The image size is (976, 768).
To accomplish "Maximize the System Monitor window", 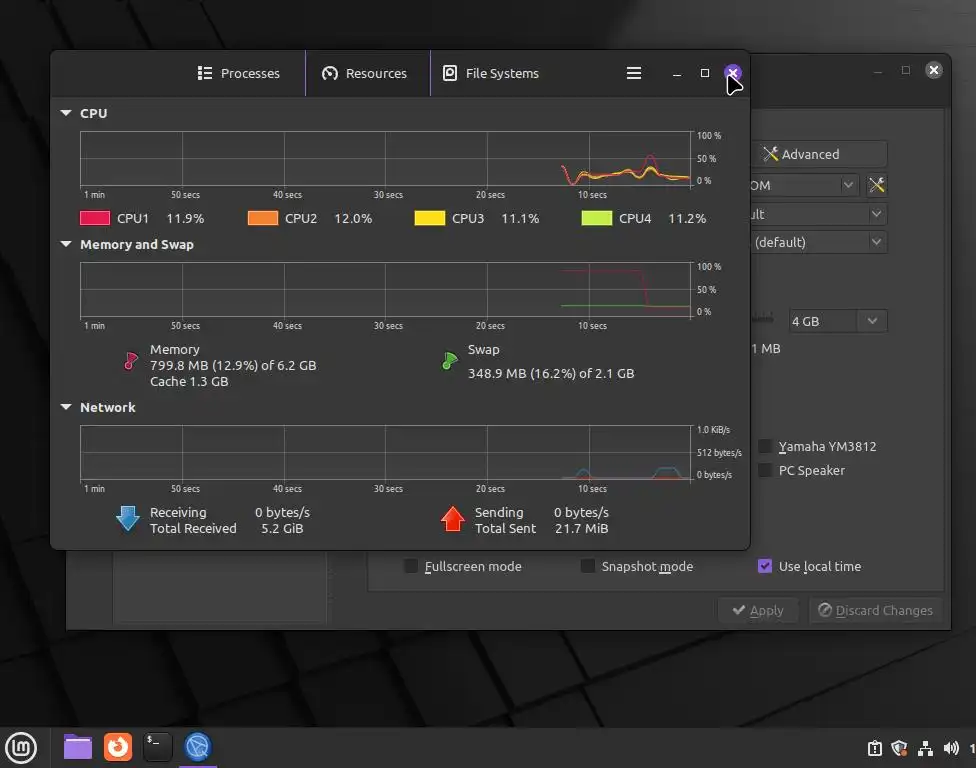I will pos(705,73).
